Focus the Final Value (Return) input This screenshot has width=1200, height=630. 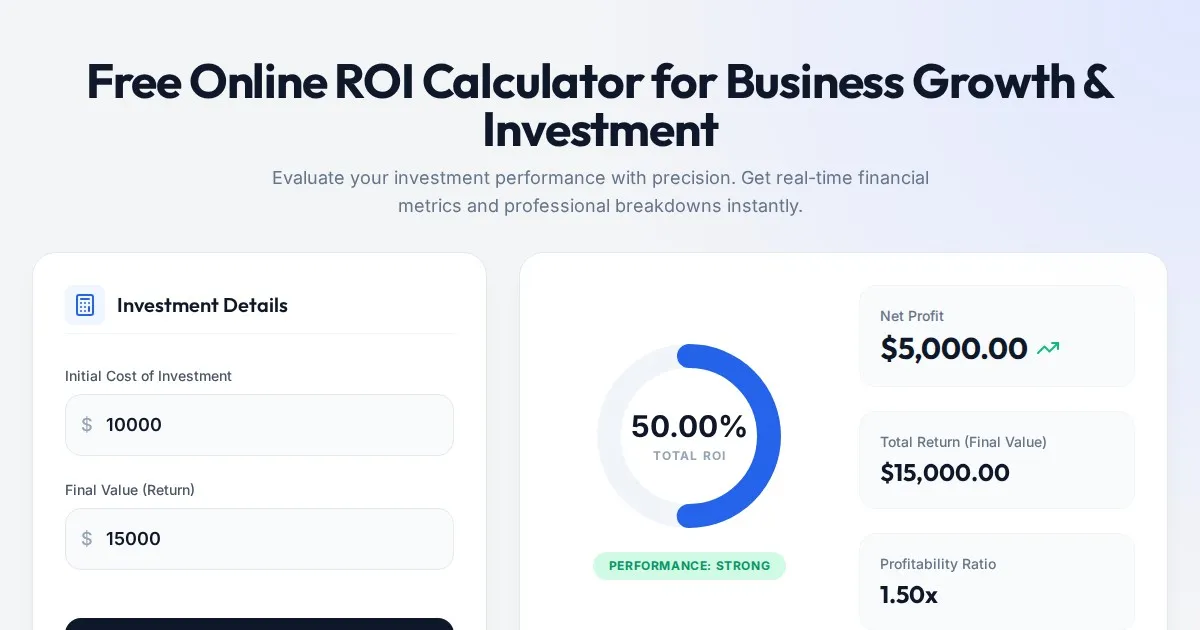click(x=270, y=539)
